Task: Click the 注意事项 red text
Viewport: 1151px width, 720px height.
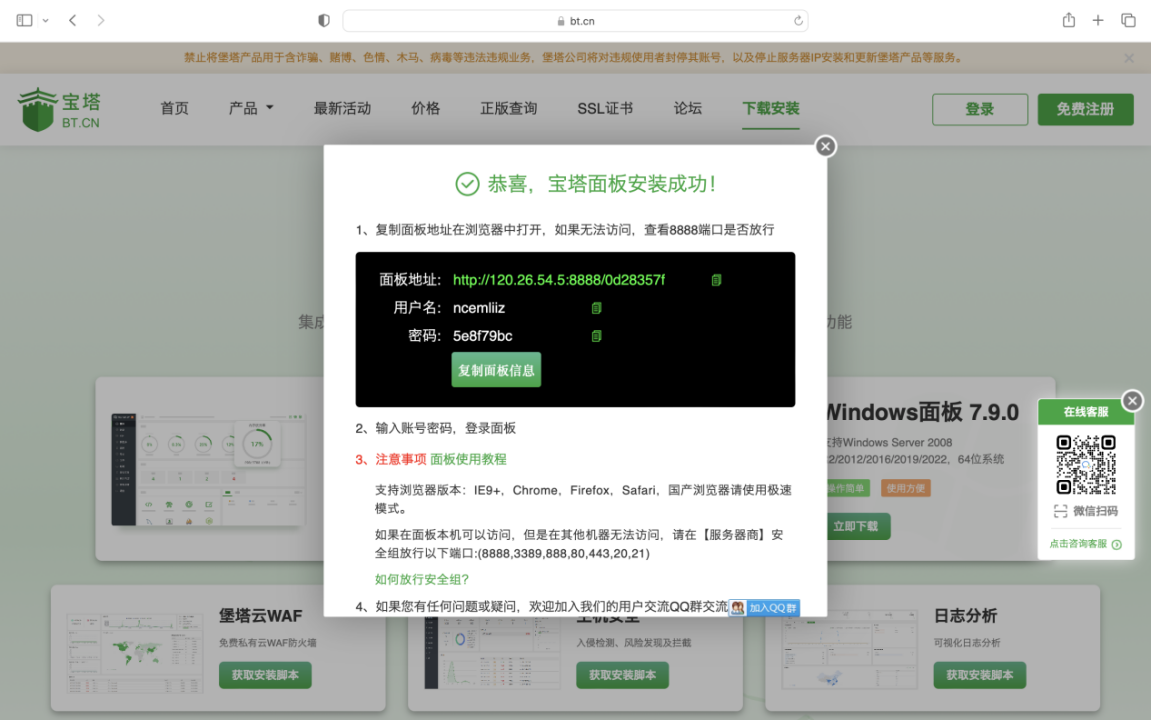Action: pos(401,459)
